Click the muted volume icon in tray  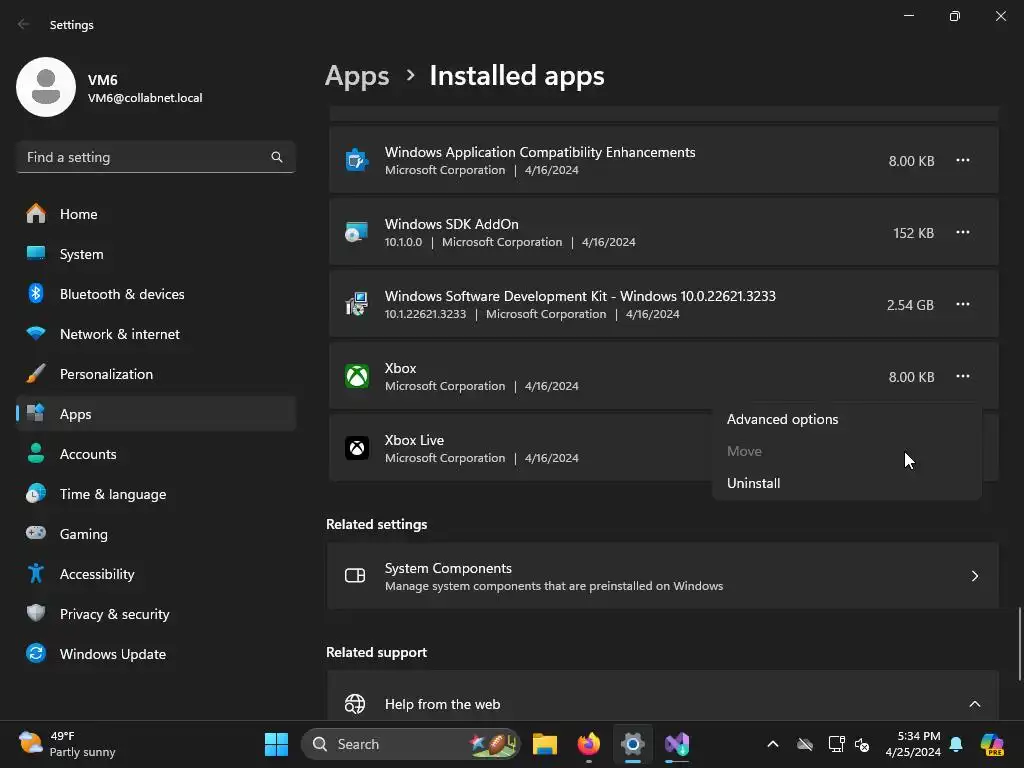[x=862, y=744]
